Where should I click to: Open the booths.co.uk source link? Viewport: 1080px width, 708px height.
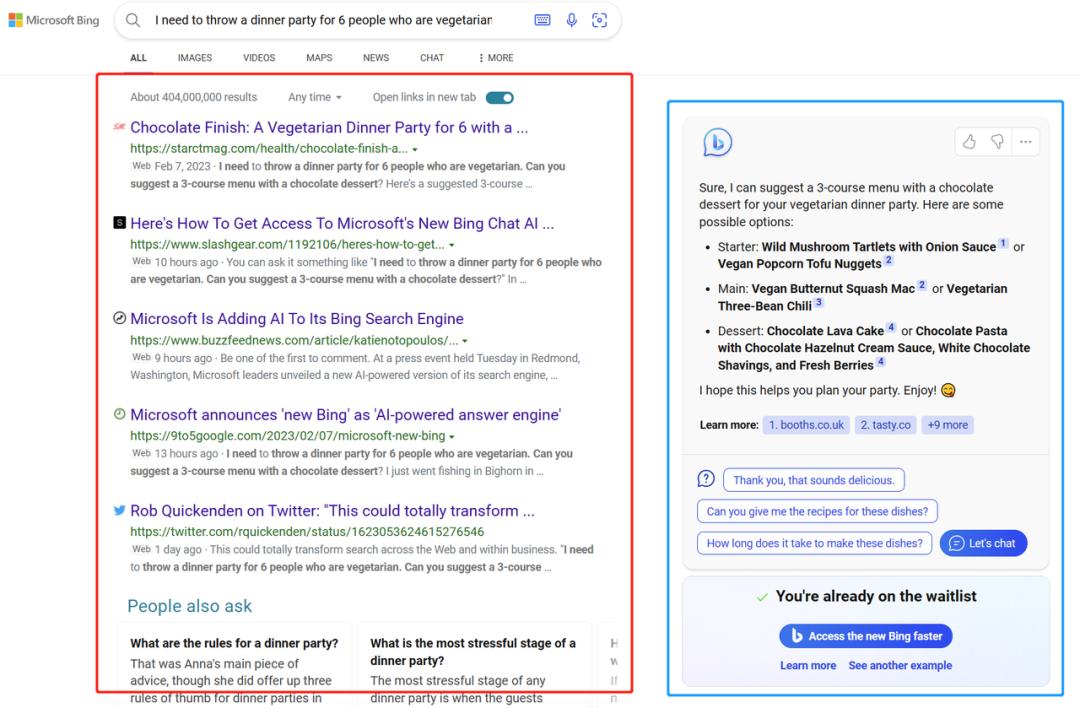click(806, 425)
